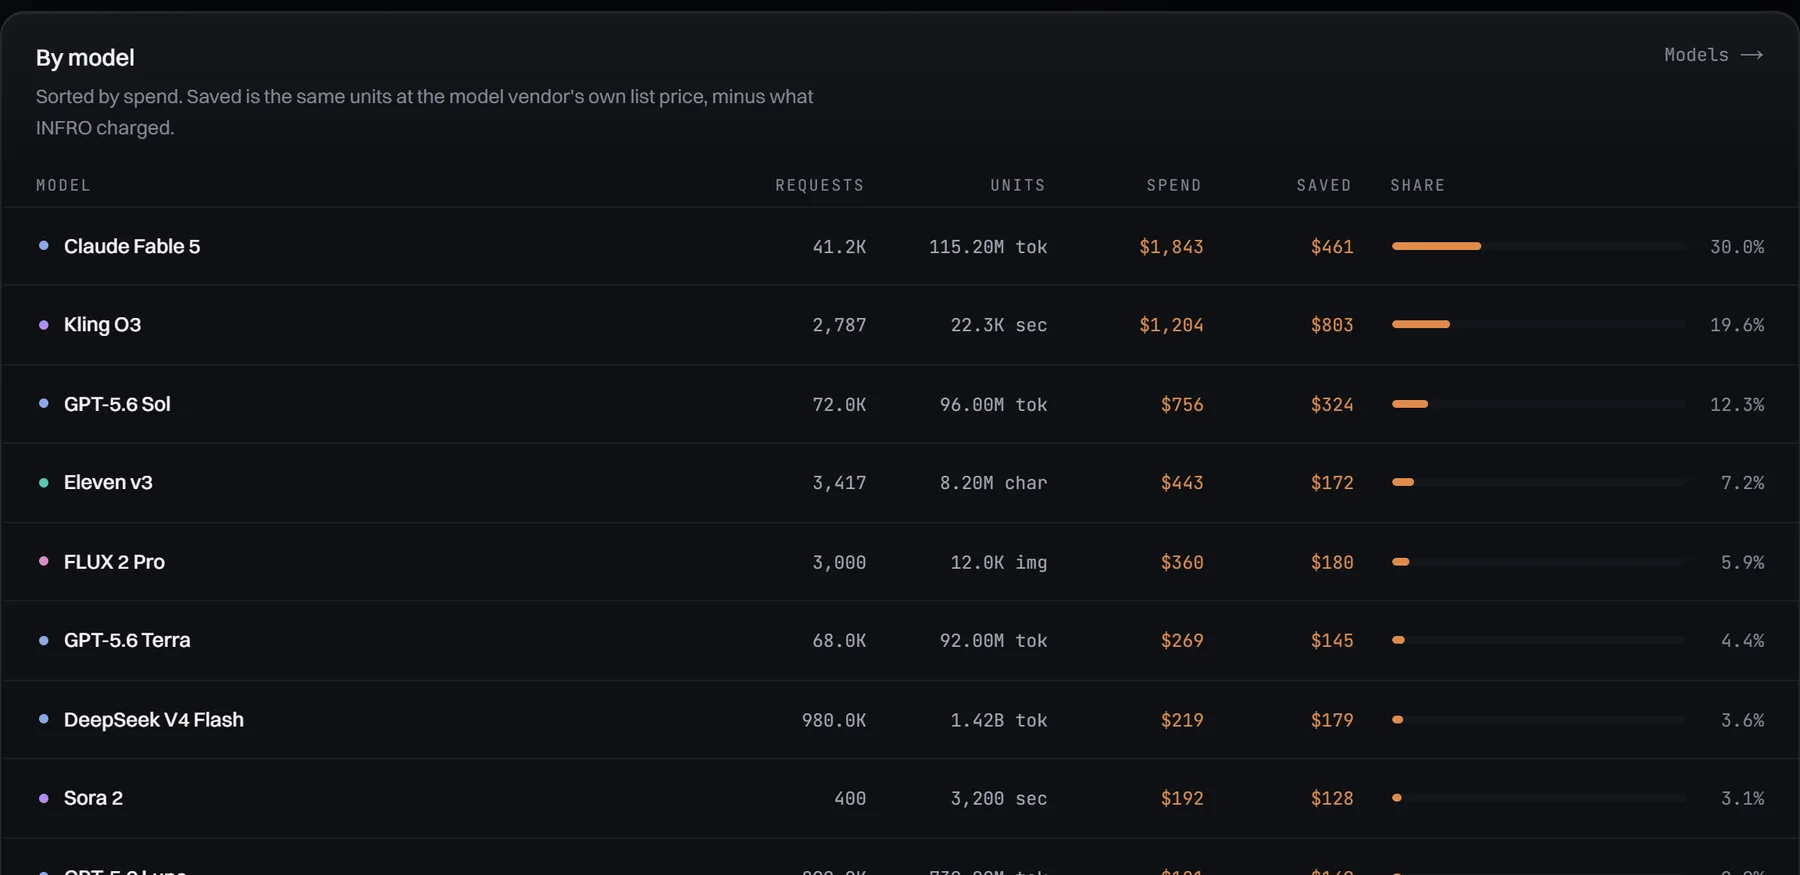The height and width of the screenshot is (875, 1800).
Task: Click the 3,200 sec units value
Action: (999, 799)
